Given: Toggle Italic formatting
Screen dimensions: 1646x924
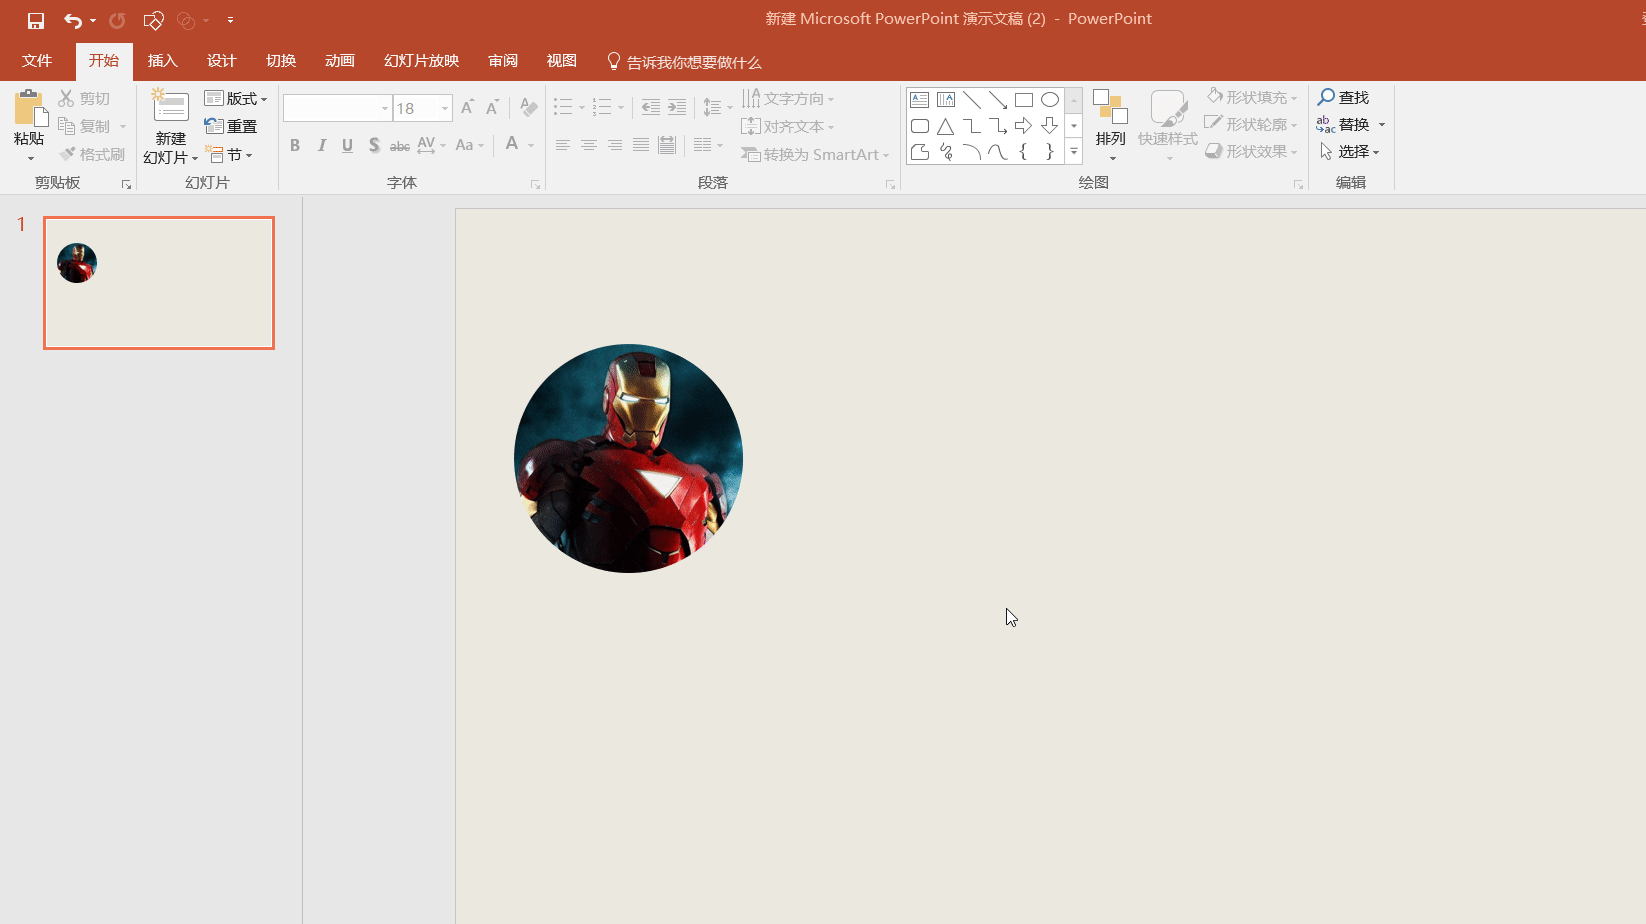Looking at the screenshot, I should [321, 146].
